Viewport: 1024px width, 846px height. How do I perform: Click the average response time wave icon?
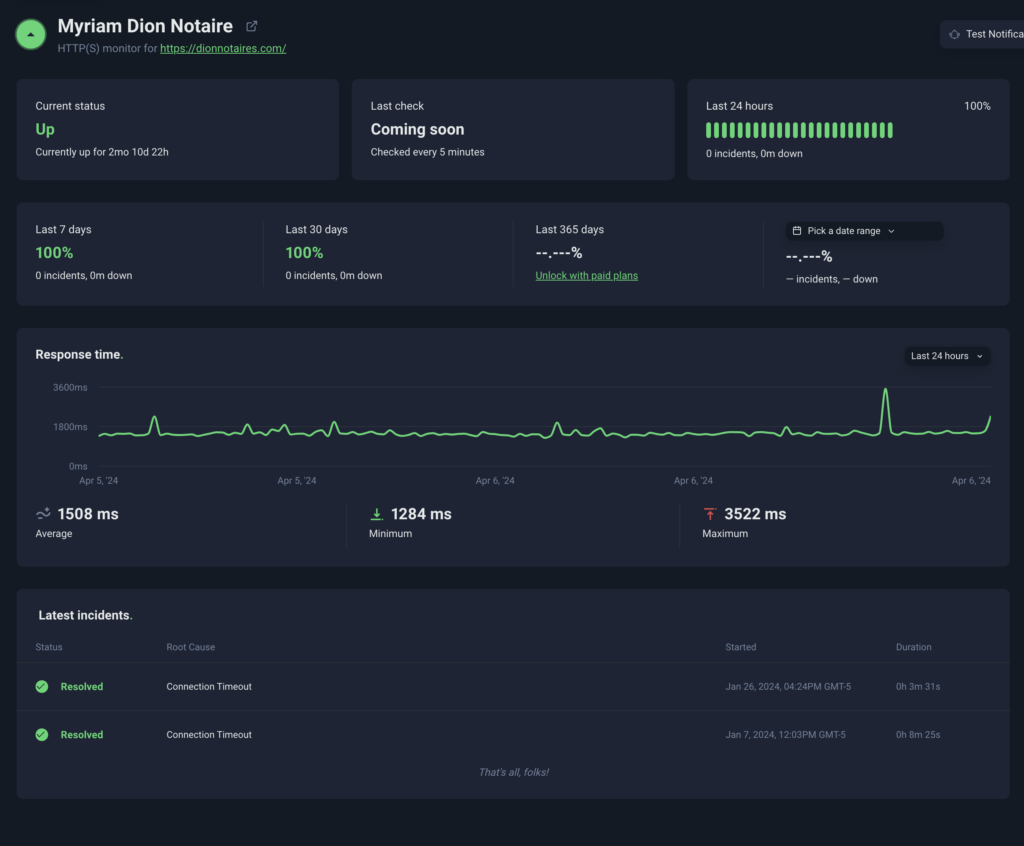[x=43, y=514]
